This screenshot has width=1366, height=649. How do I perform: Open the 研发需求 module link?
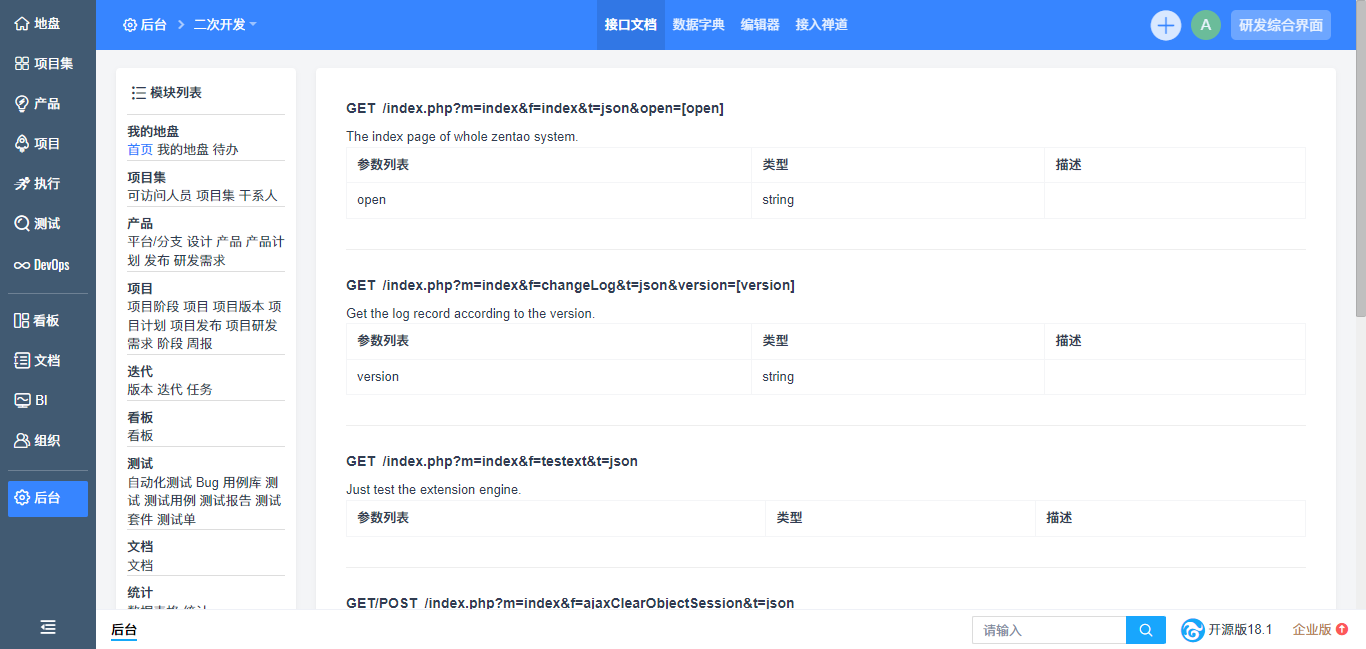200,260
